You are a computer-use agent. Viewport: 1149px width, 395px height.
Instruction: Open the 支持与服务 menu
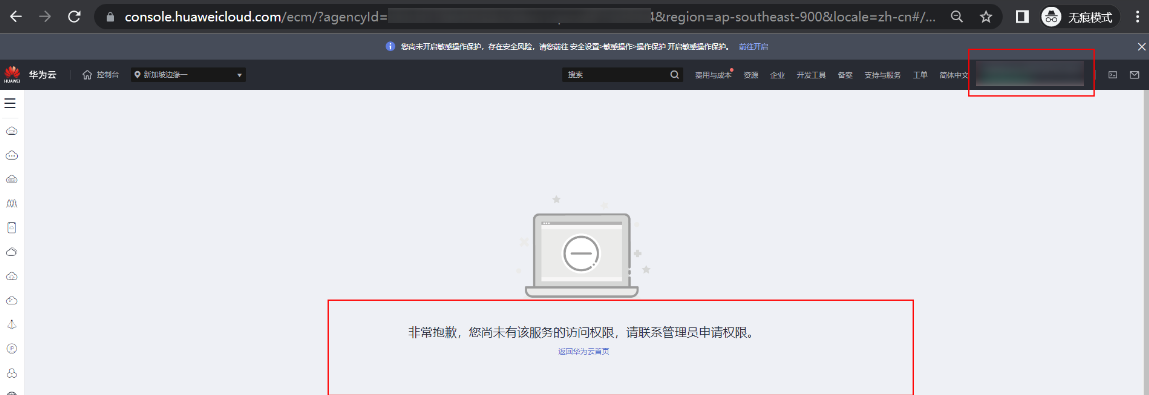coord(883,75)
